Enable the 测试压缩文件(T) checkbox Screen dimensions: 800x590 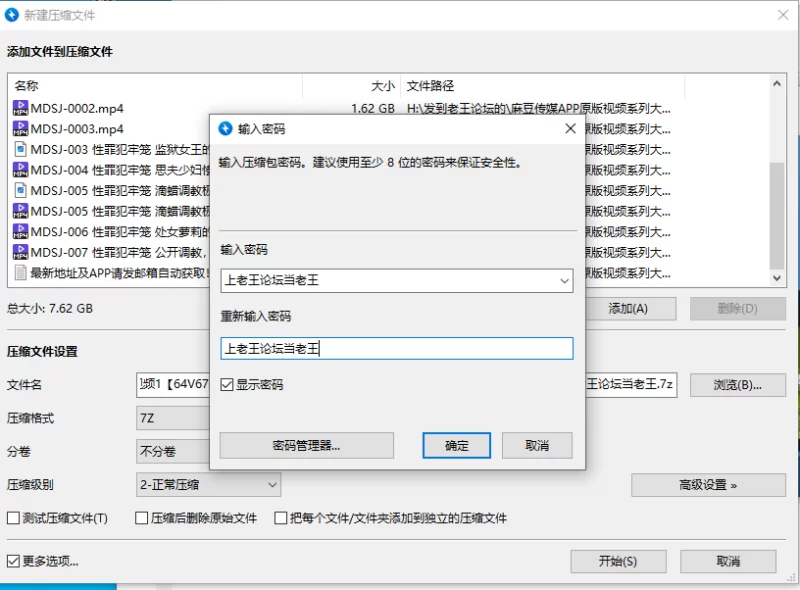point(13,518)
